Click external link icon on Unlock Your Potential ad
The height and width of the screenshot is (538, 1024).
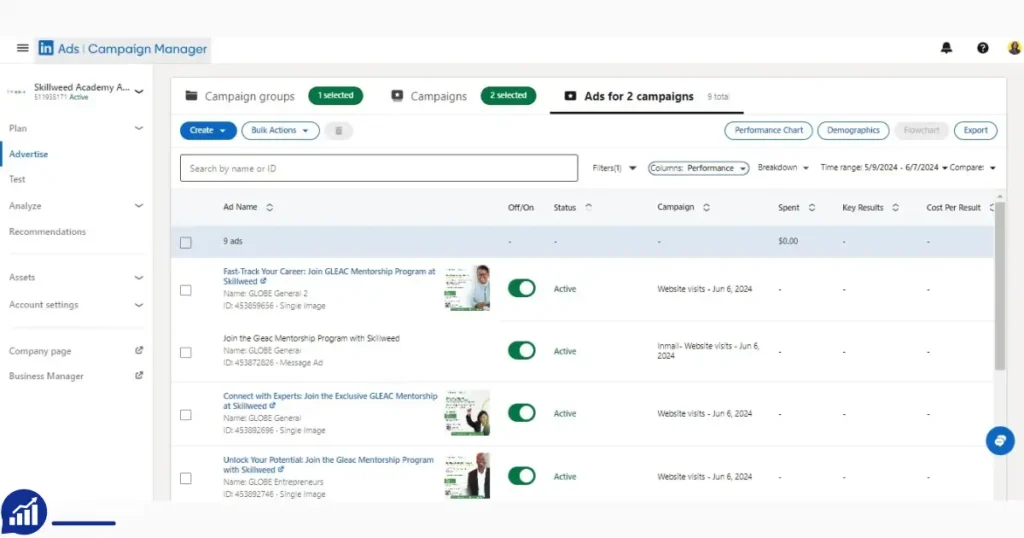coord(281,469)
